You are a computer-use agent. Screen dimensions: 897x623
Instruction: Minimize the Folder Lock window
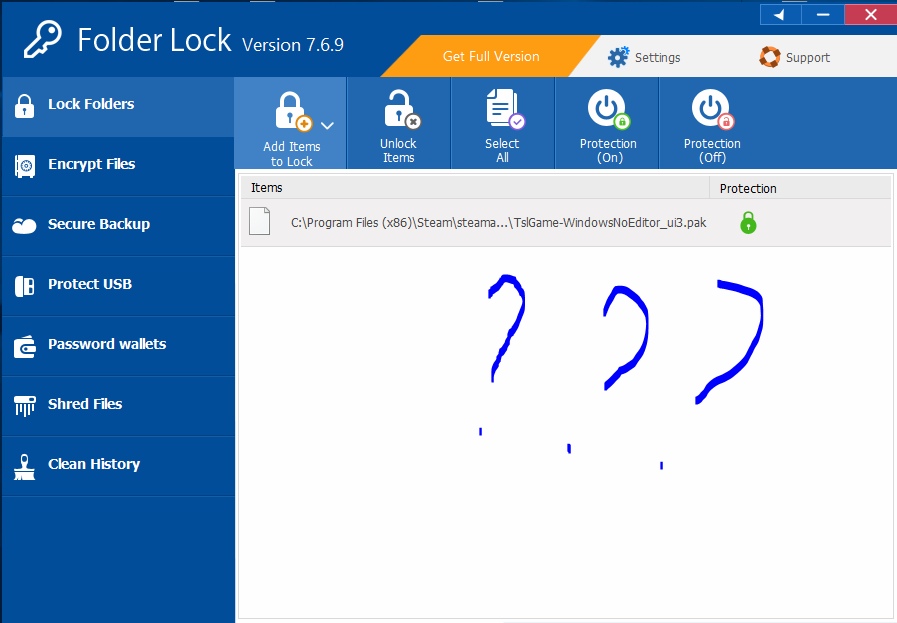(x=823, y=14)
